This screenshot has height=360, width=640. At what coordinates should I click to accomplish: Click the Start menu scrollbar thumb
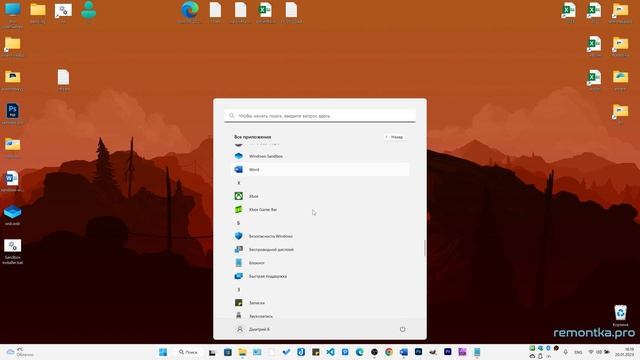pyautogui.click(x=425, y=248)
